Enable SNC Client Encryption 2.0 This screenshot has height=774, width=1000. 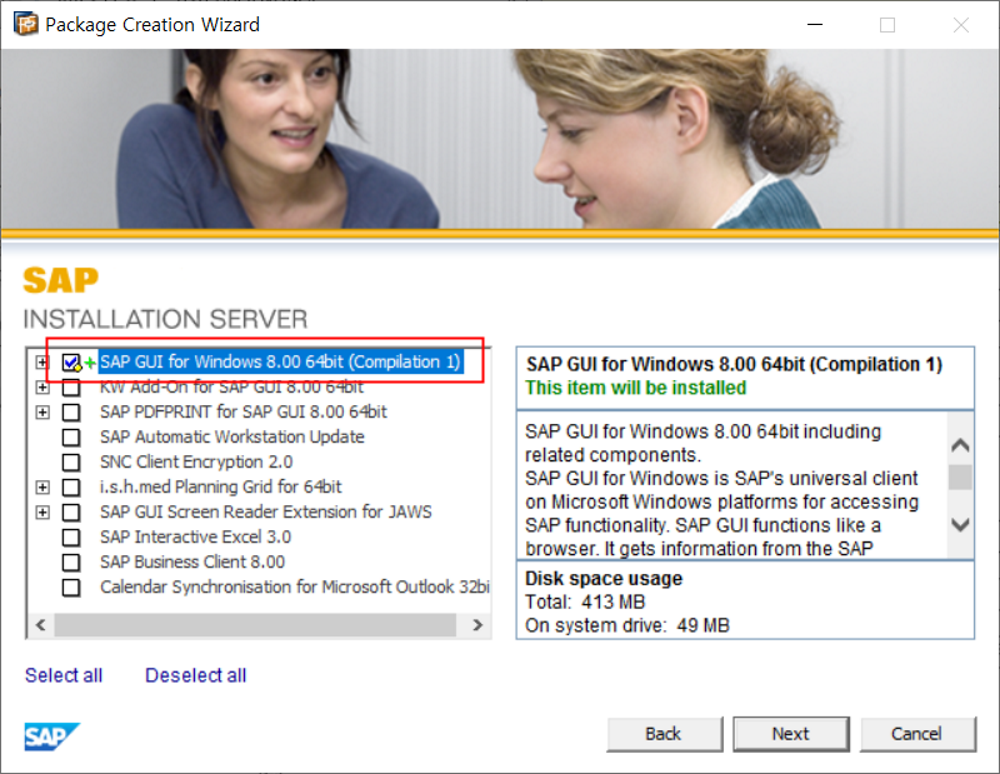(71, 462)
